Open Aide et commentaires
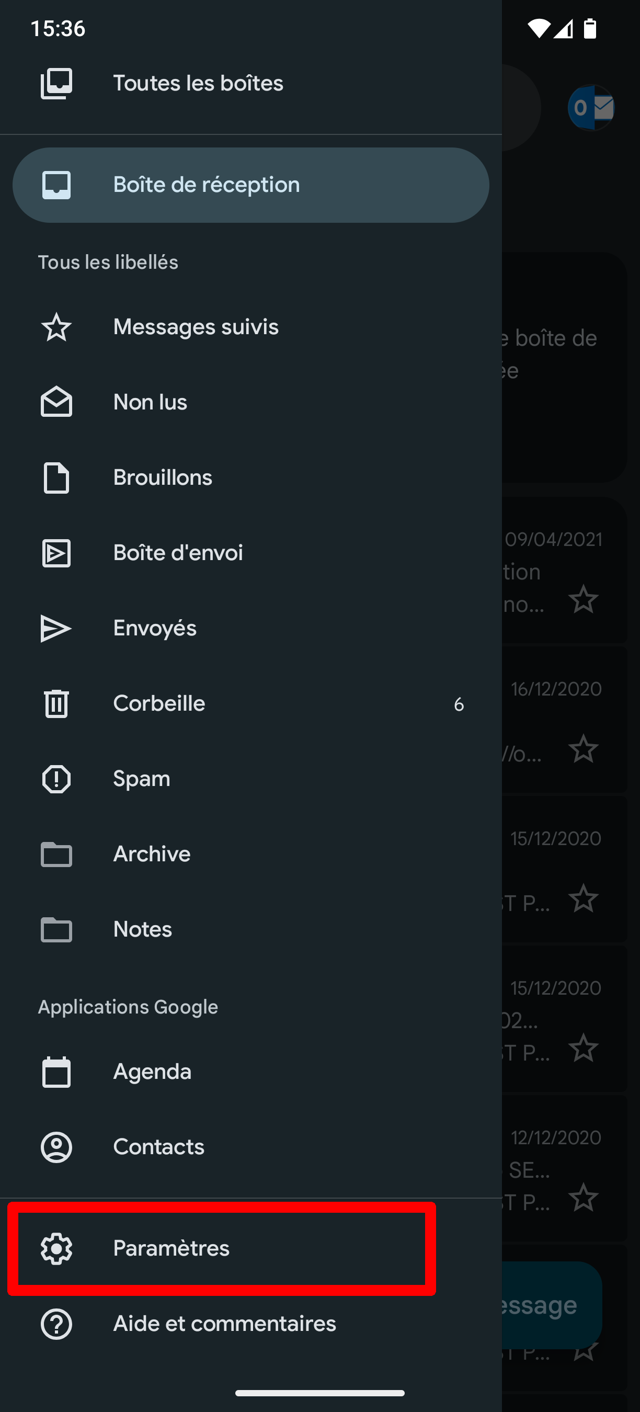This screenshot has width=640, height=1412. (251, 1324)
